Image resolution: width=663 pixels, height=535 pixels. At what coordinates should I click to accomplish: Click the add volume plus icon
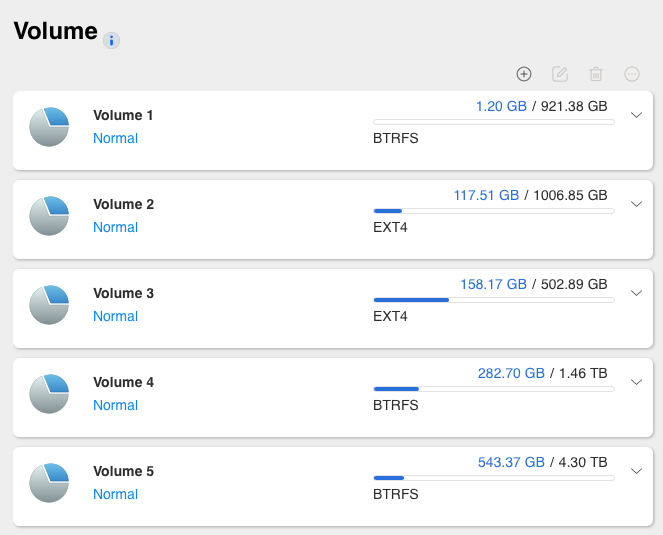pos(524,74)
